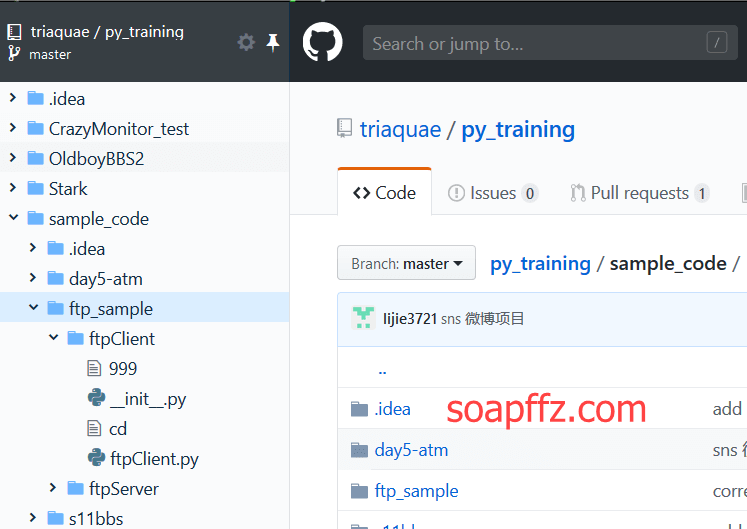Image resolution: width=747 pixels, height=529 pixels.
Task: Select OldboyBBS2 in the tree
Action: 96,159
